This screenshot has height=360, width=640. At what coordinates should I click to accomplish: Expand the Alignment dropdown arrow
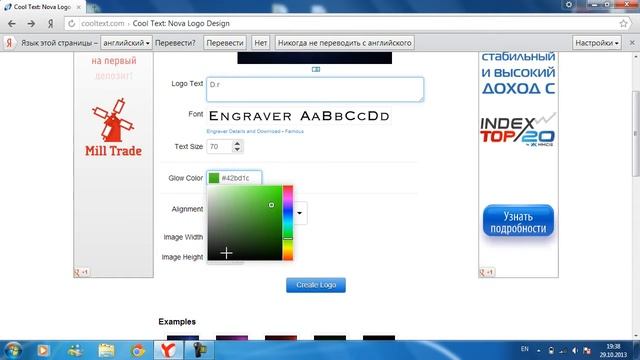click(x=300, y=213)
